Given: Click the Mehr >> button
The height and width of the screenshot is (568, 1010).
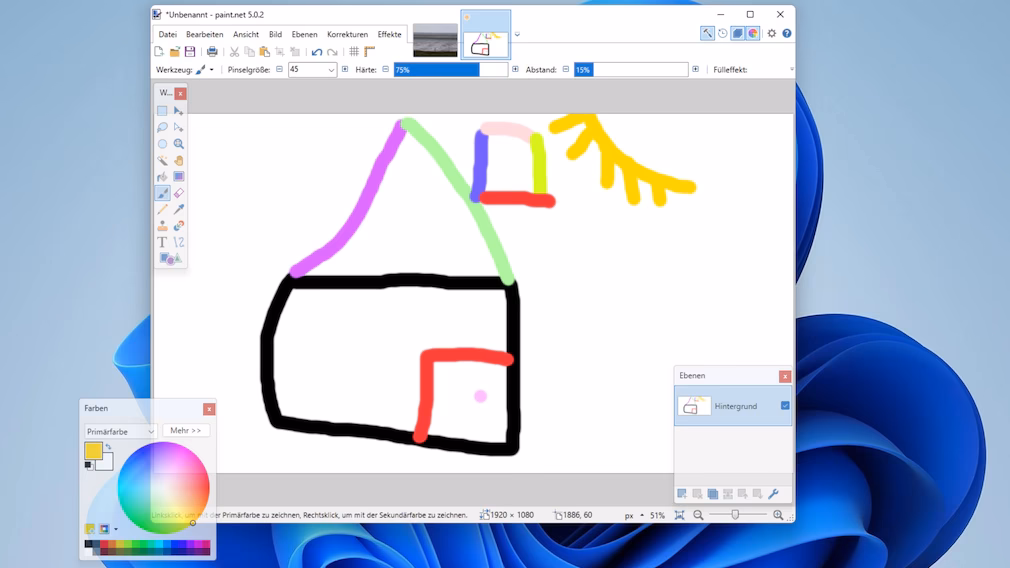Looking at the screenshot, I should pyautogui.click(x=186, y=430).
